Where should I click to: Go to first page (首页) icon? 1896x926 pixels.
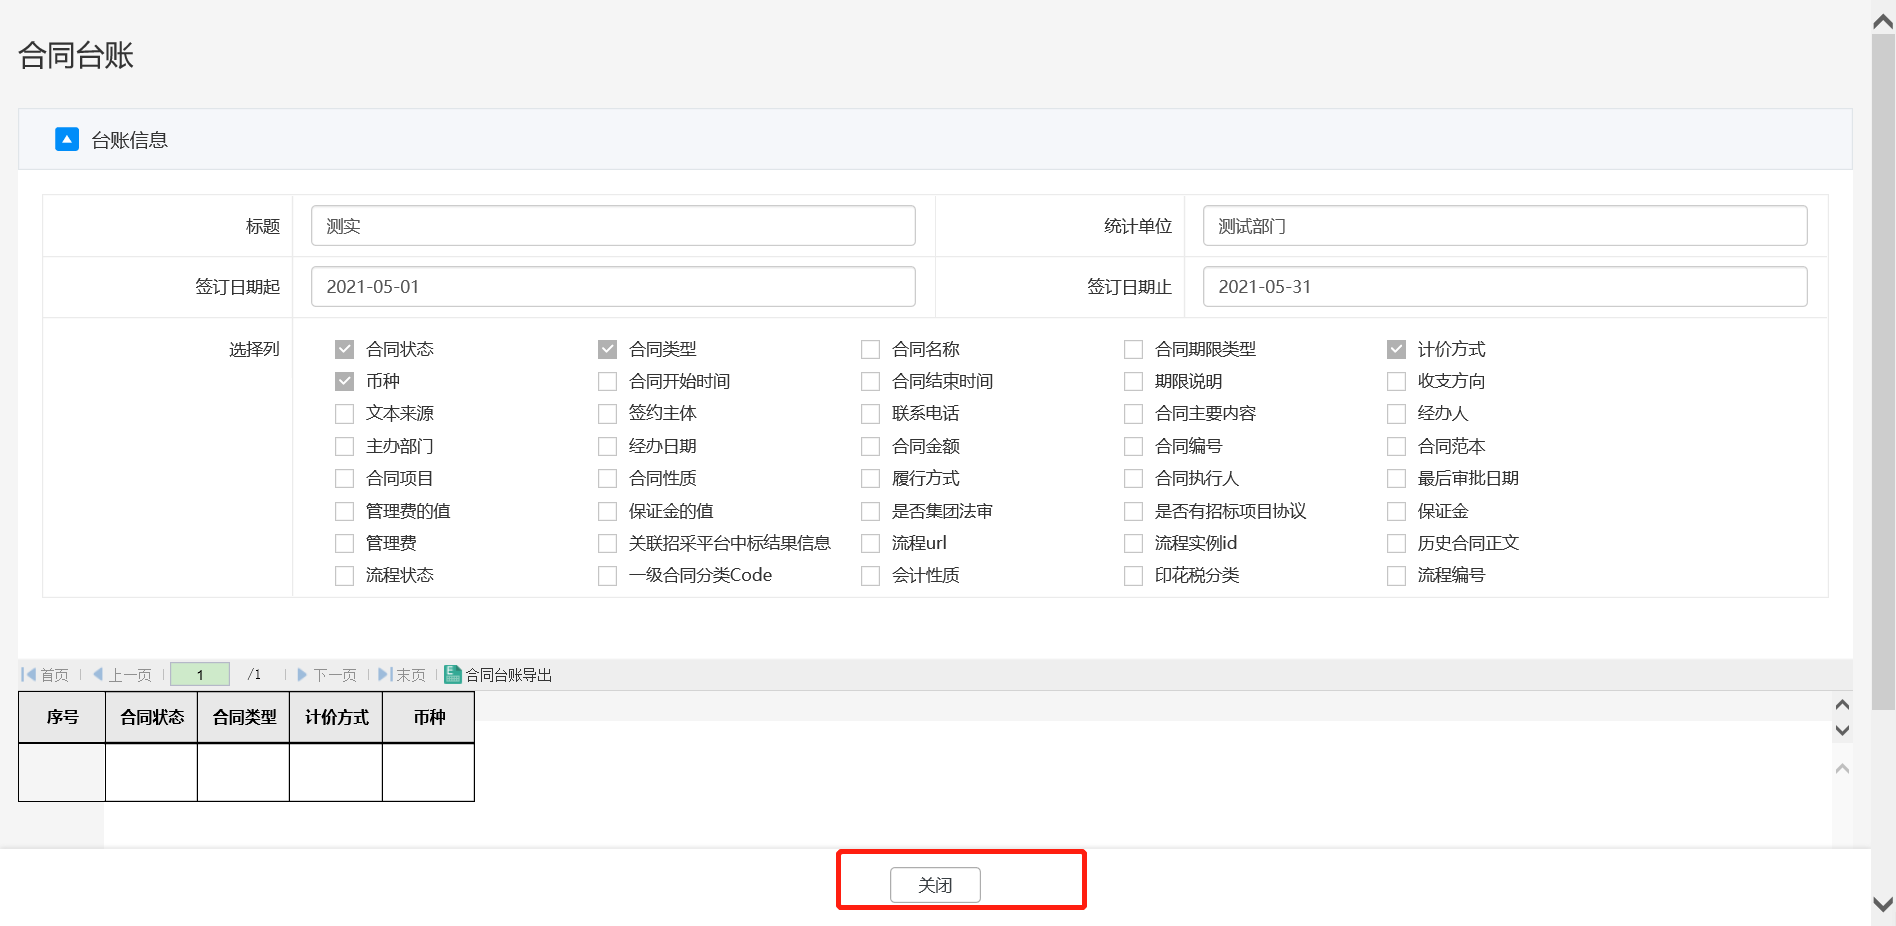click(x=29, y=675)
